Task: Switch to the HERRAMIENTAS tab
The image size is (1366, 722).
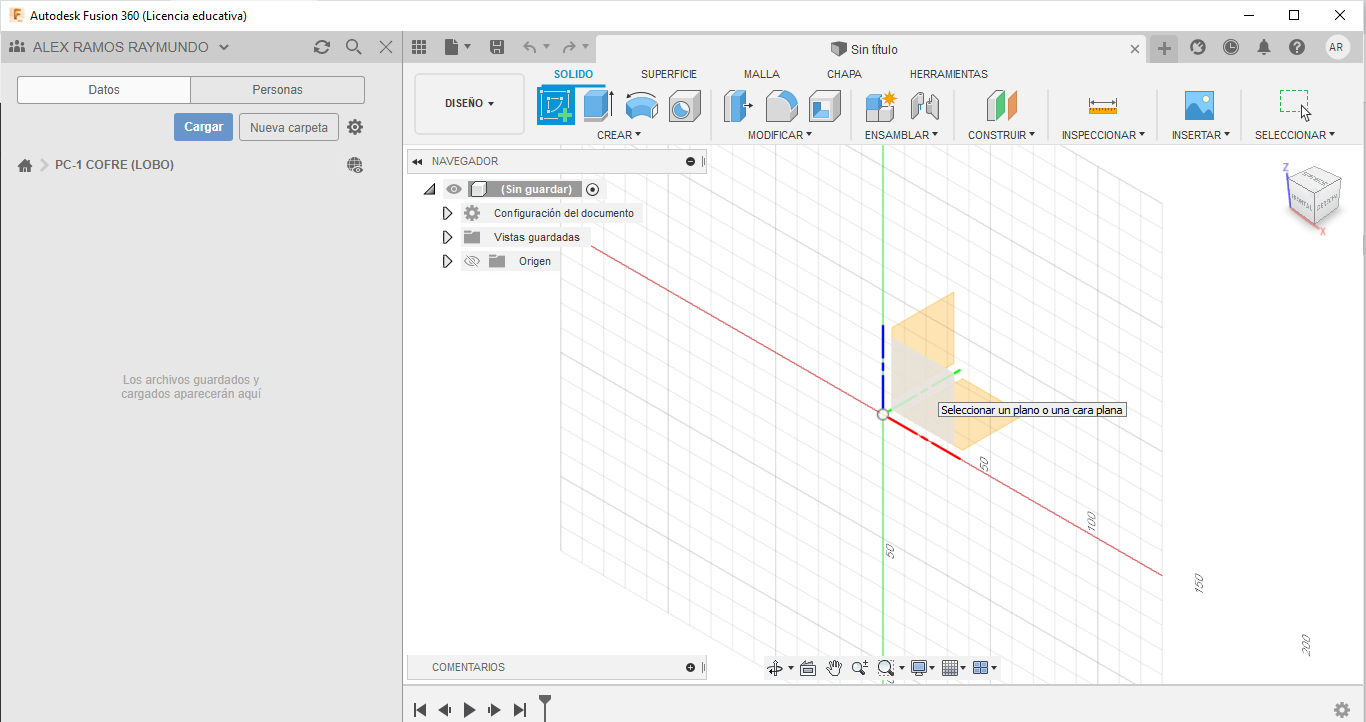Action: click(x=949, y=74)
